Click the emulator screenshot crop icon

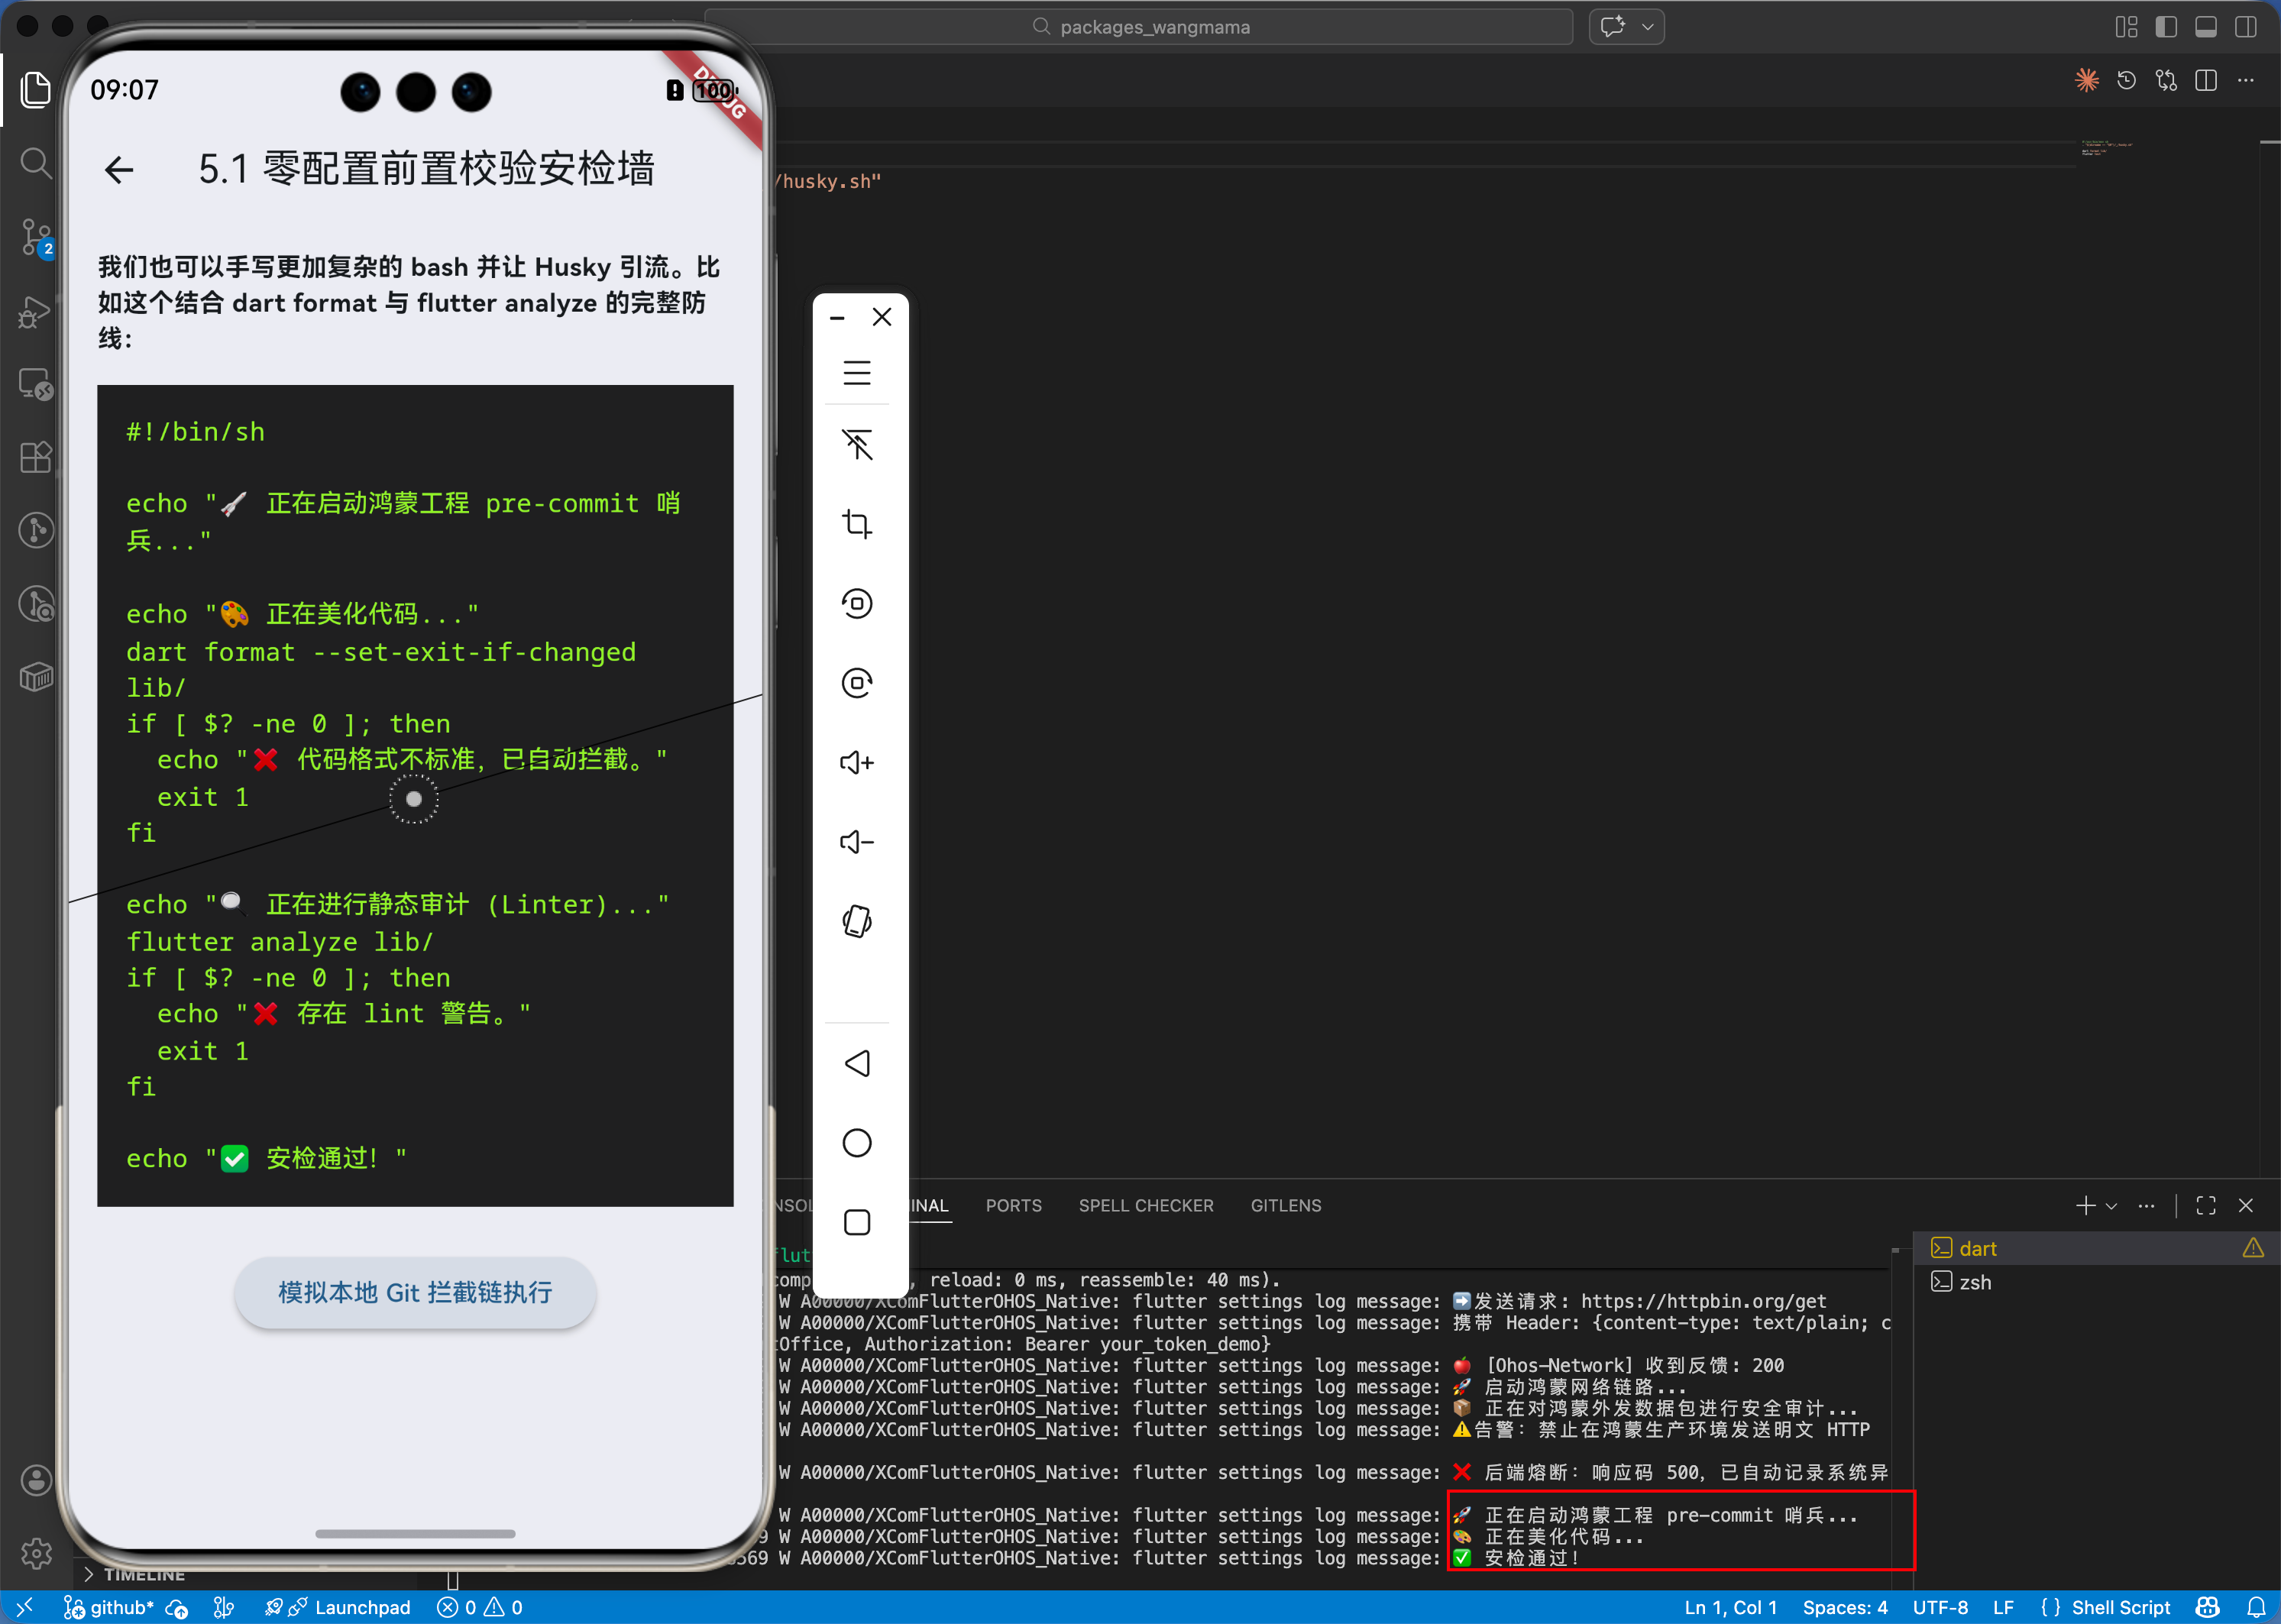click(x=857, y=524)
